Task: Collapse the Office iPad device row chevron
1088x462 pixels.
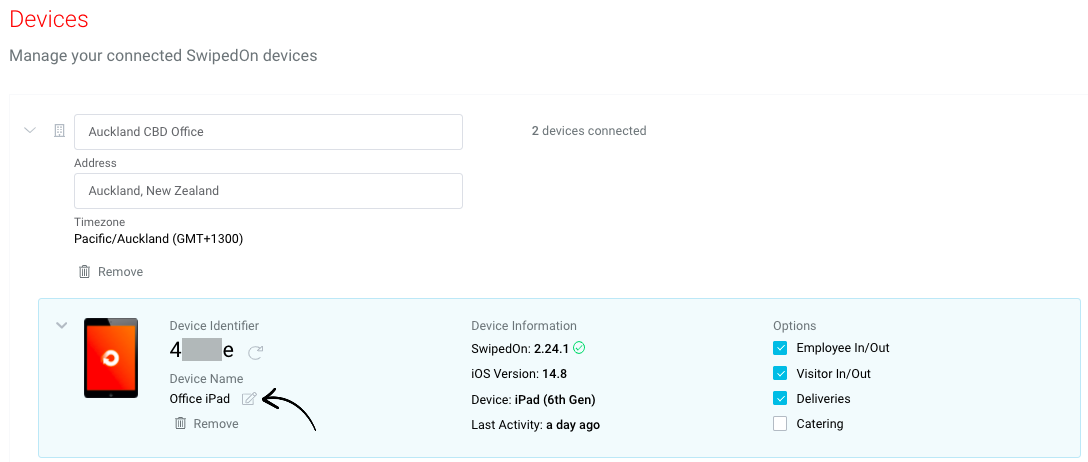Action: 62,325
